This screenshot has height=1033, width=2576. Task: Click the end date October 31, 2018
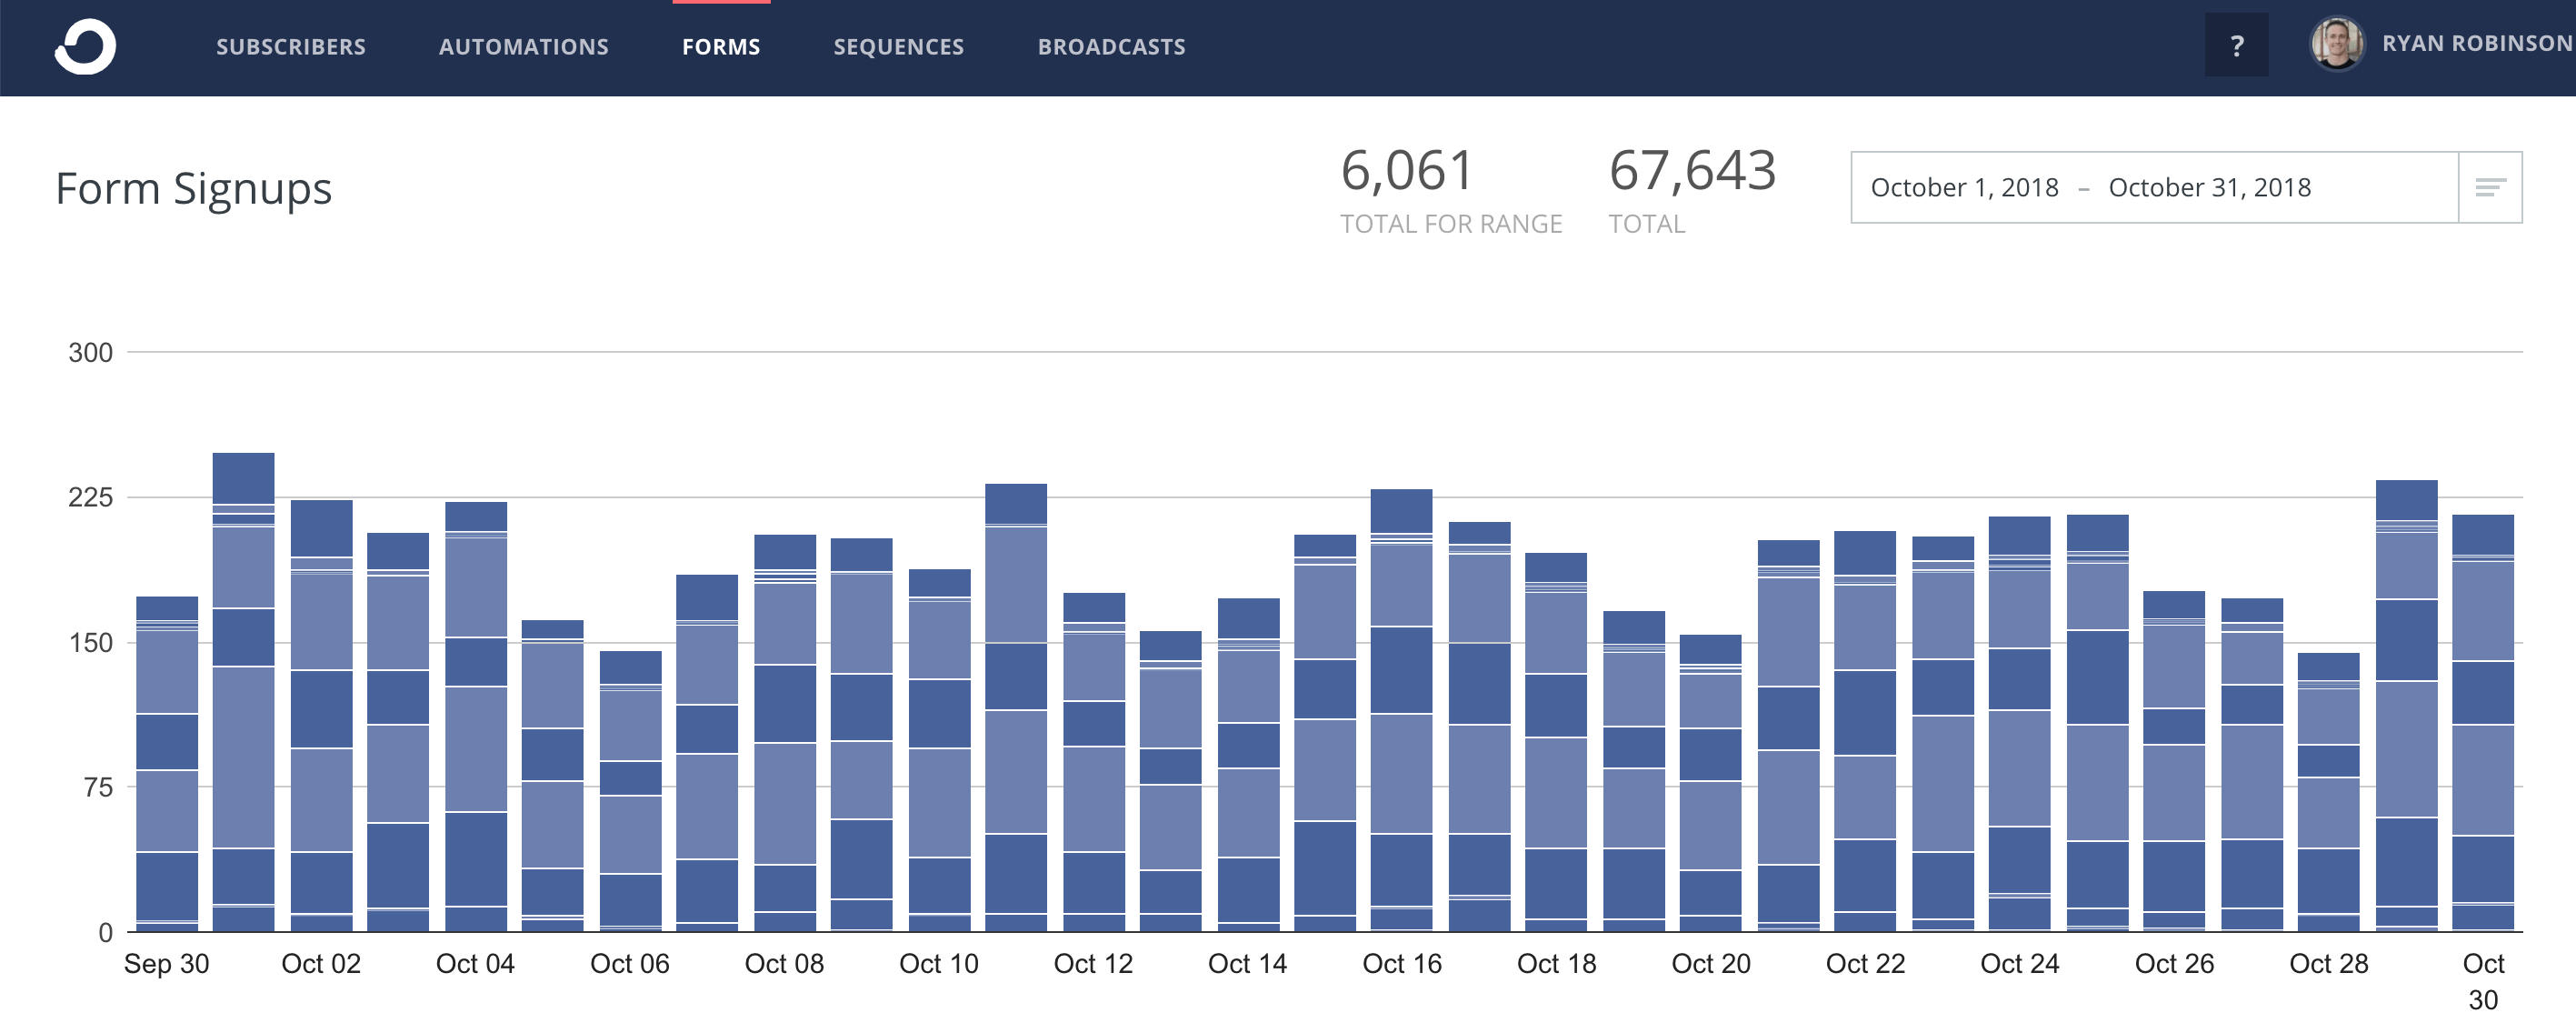(2209, 187)
